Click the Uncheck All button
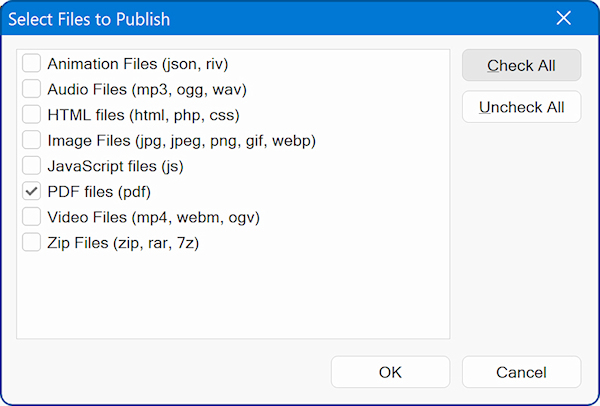This screenshot has width=600, height=406. pyautogui.click(x=521, y=107)
